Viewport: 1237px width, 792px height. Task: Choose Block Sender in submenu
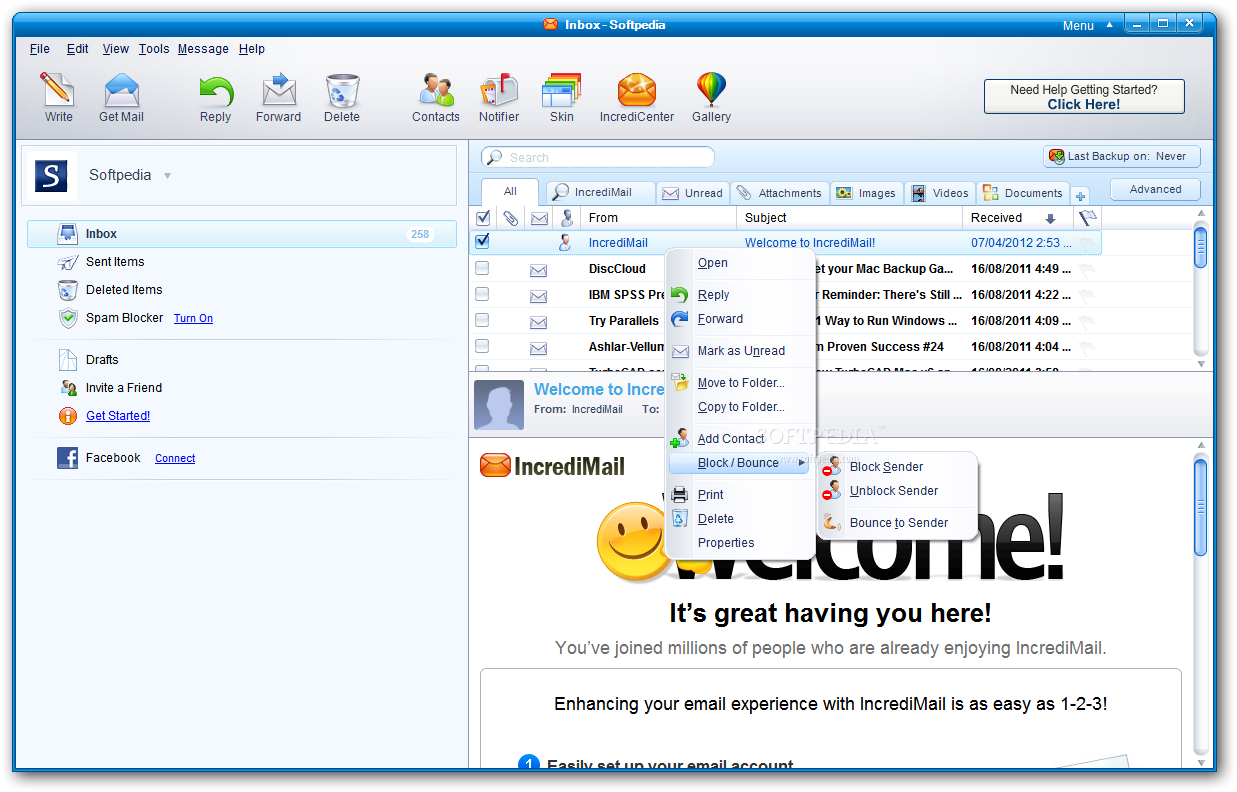pyautogui.click(x=897, y=467)
